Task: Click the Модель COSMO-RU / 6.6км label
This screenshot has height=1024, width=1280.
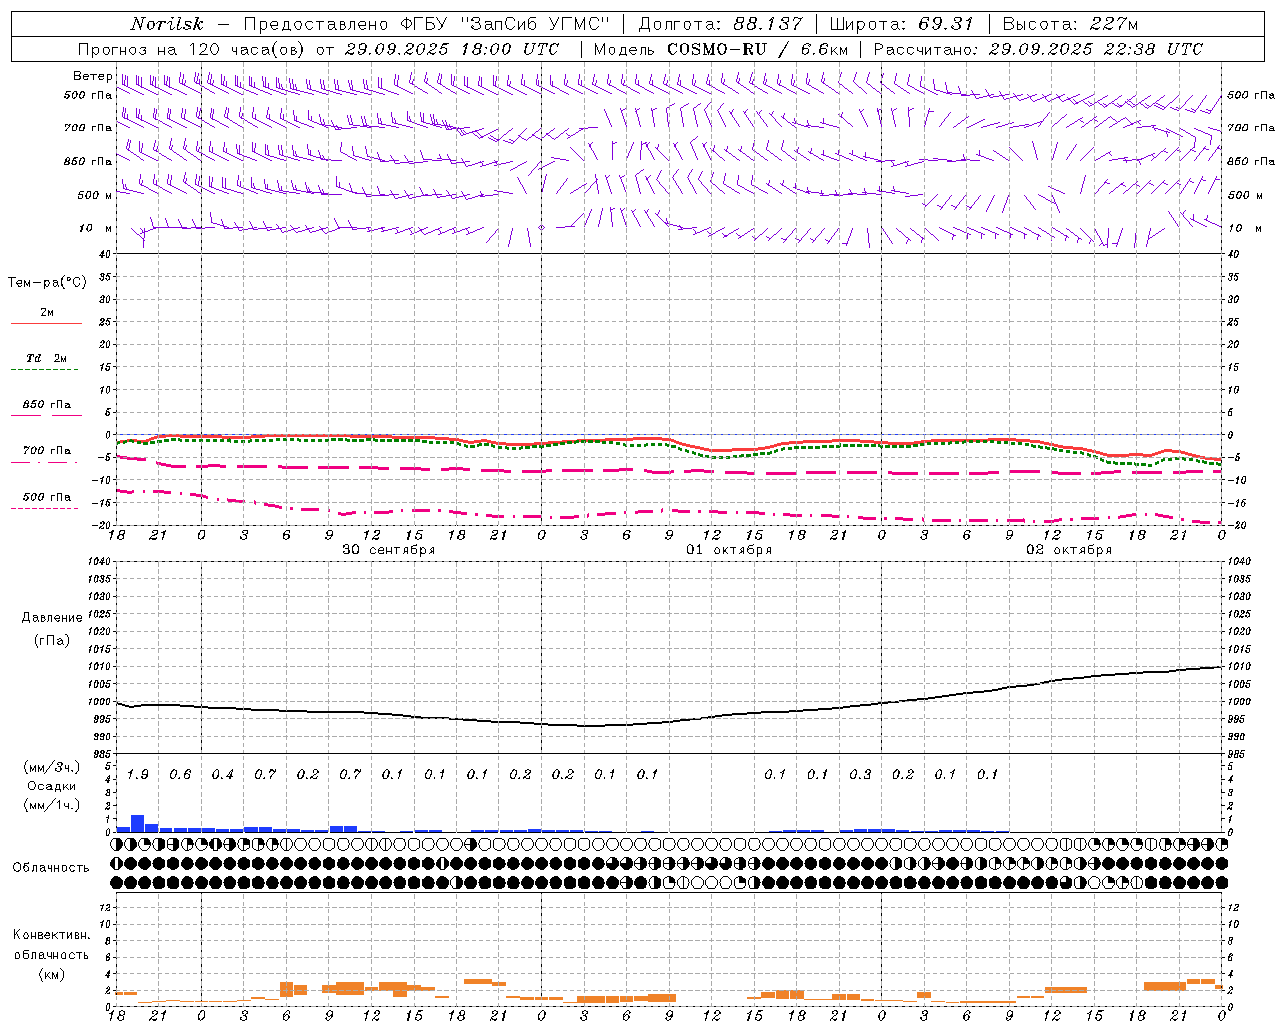Action: coord(720,49)
